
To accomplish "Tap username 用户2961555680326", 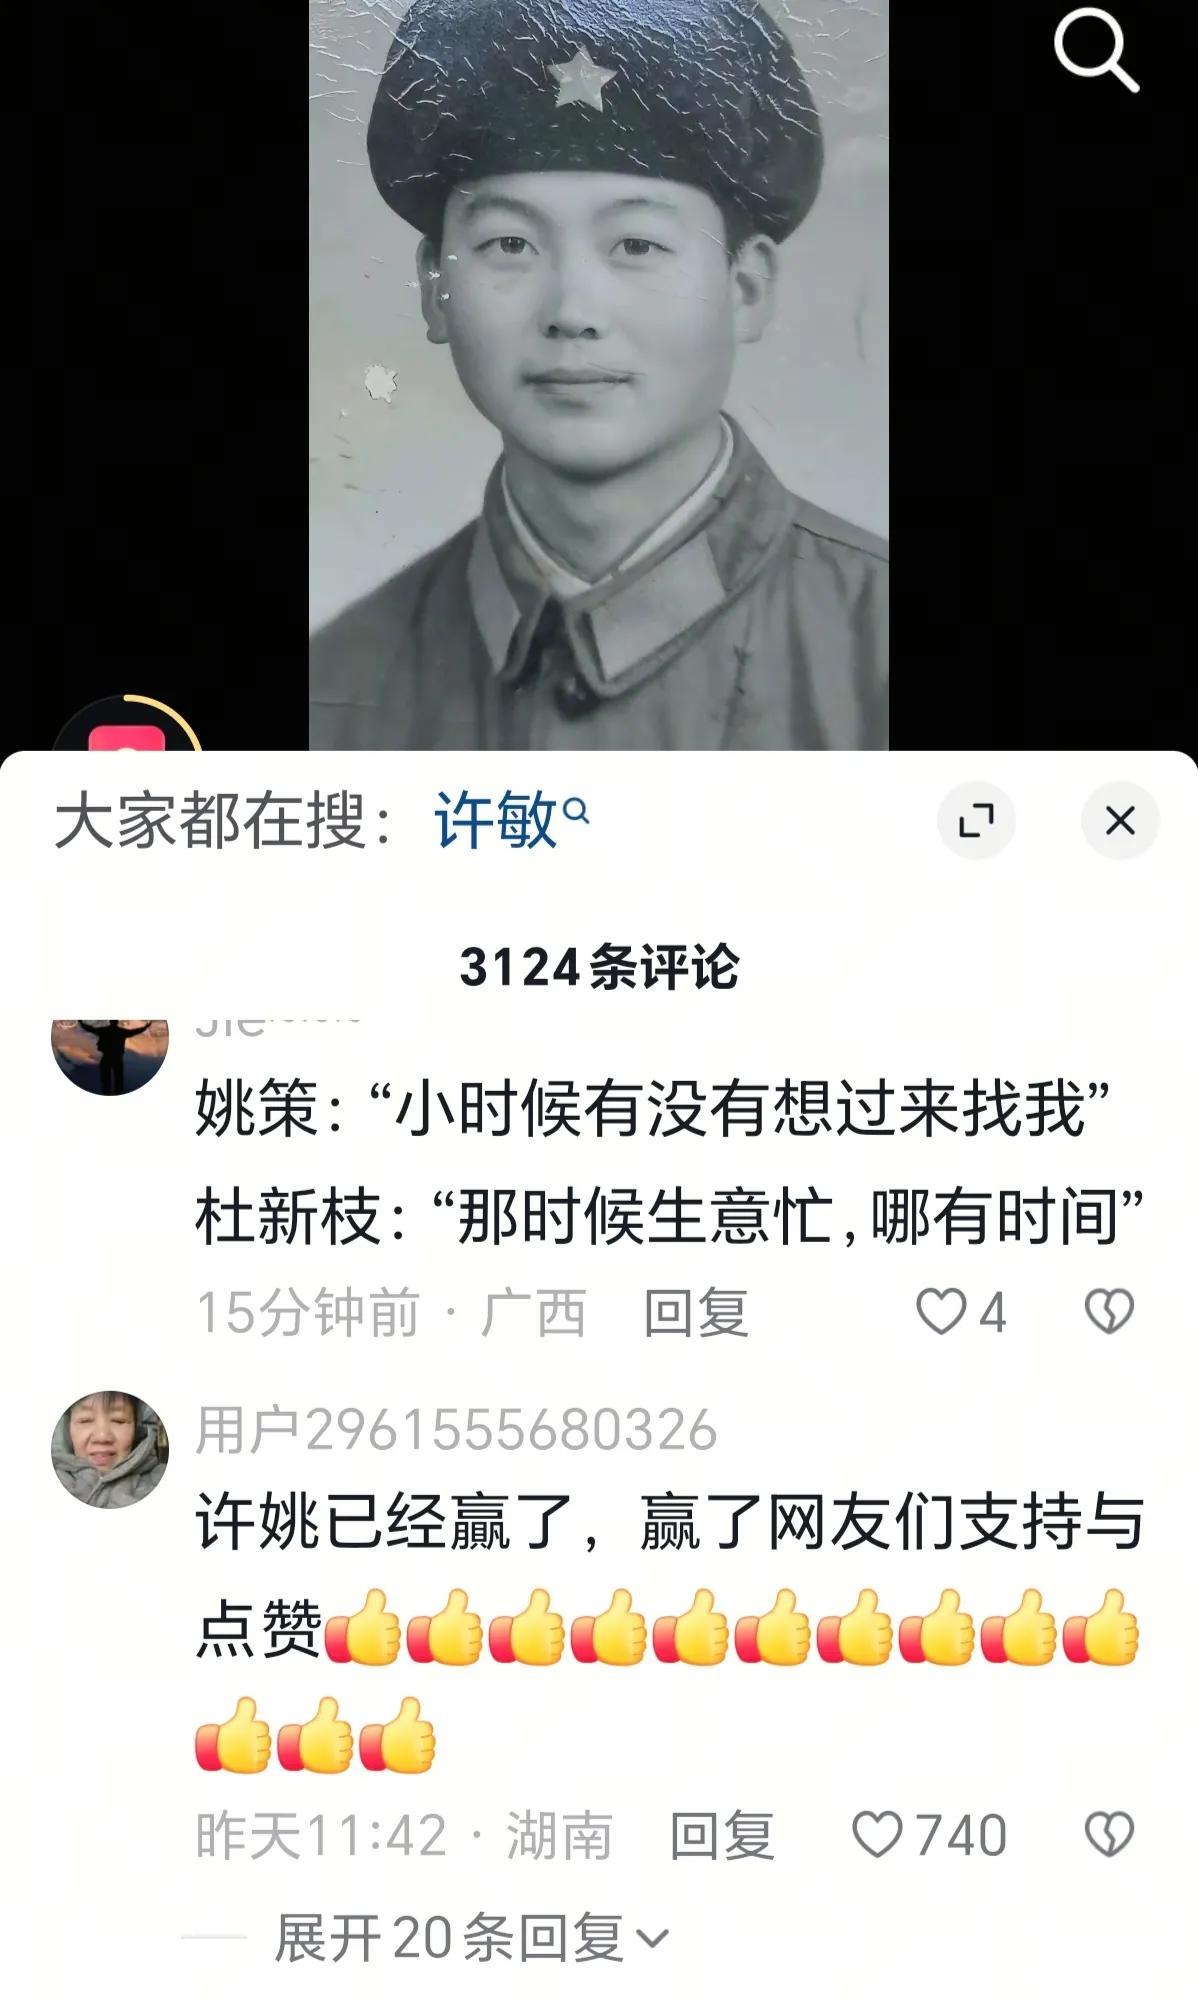I will [x=456, y=1428].
